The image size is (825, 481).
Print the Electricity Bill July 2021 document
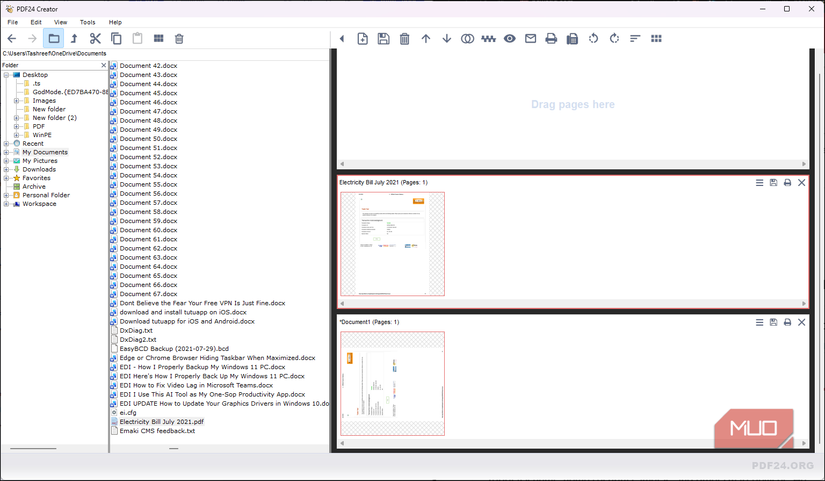tap(787, 183)
